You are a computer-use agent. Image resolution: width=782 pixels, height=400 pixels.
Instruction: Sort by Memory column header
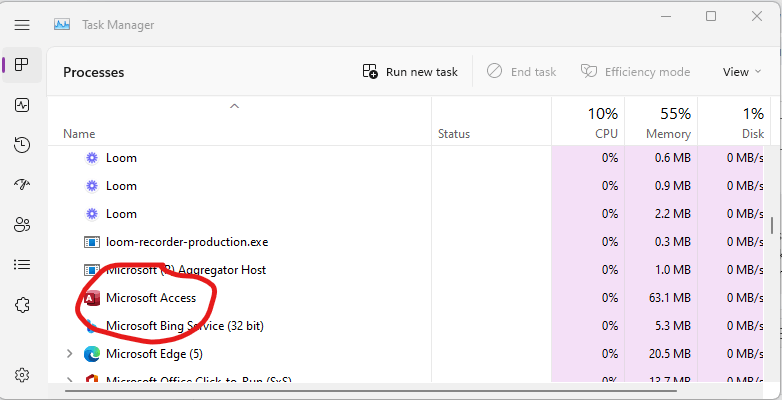pos(661,121)
